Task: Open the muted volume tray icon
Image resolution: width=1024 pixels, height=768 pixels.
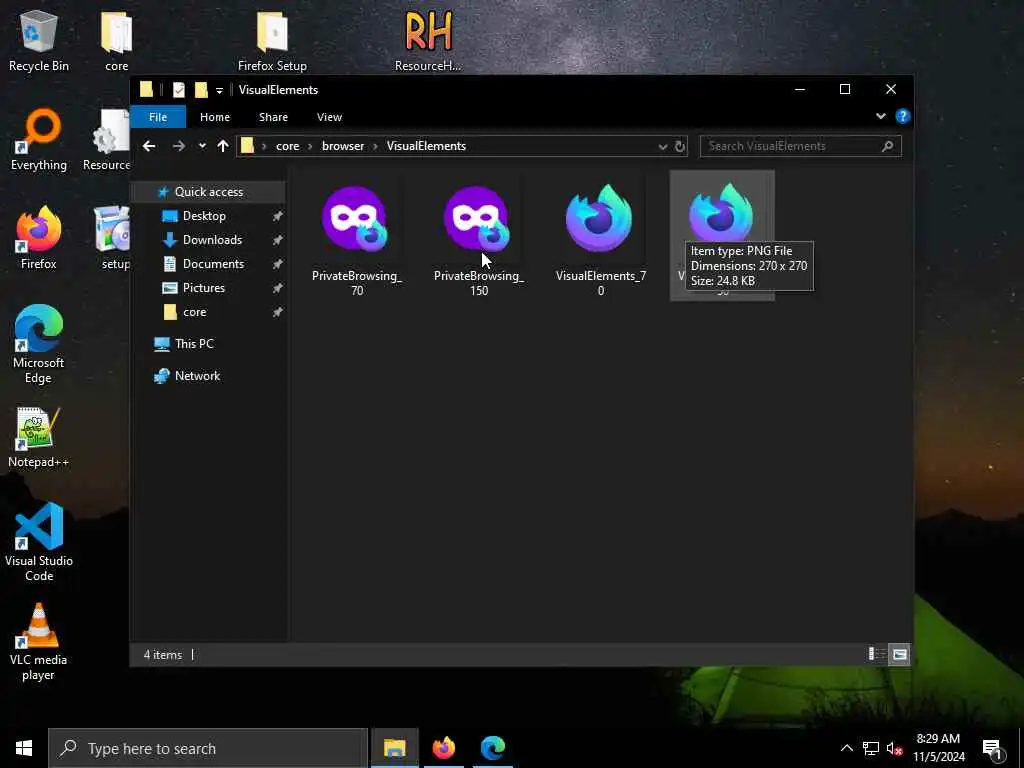Action: tap(895, 748)
